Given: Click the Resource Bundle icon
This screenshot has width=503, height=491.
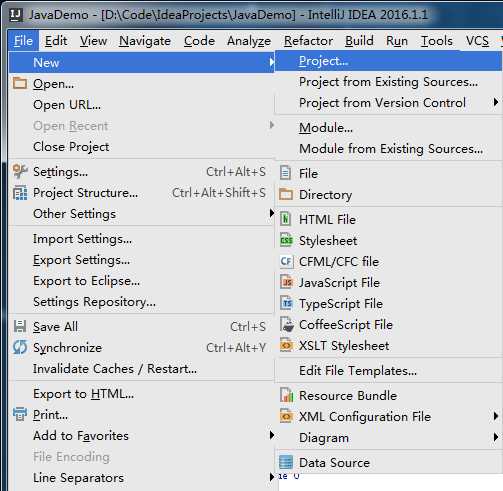Looking at the screenshot, I should (286, 395).
